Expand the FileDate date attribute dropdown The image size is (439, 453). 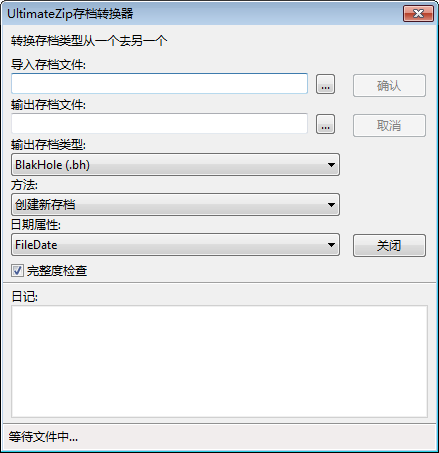(x=175, y=245)
